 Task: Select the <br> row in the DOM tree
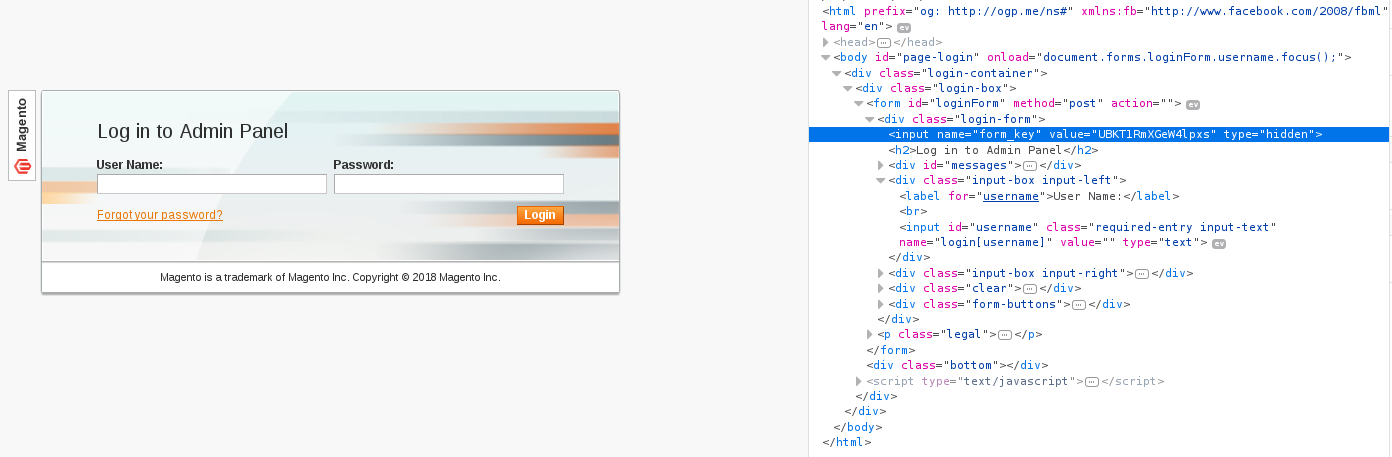tap(912, 211)
